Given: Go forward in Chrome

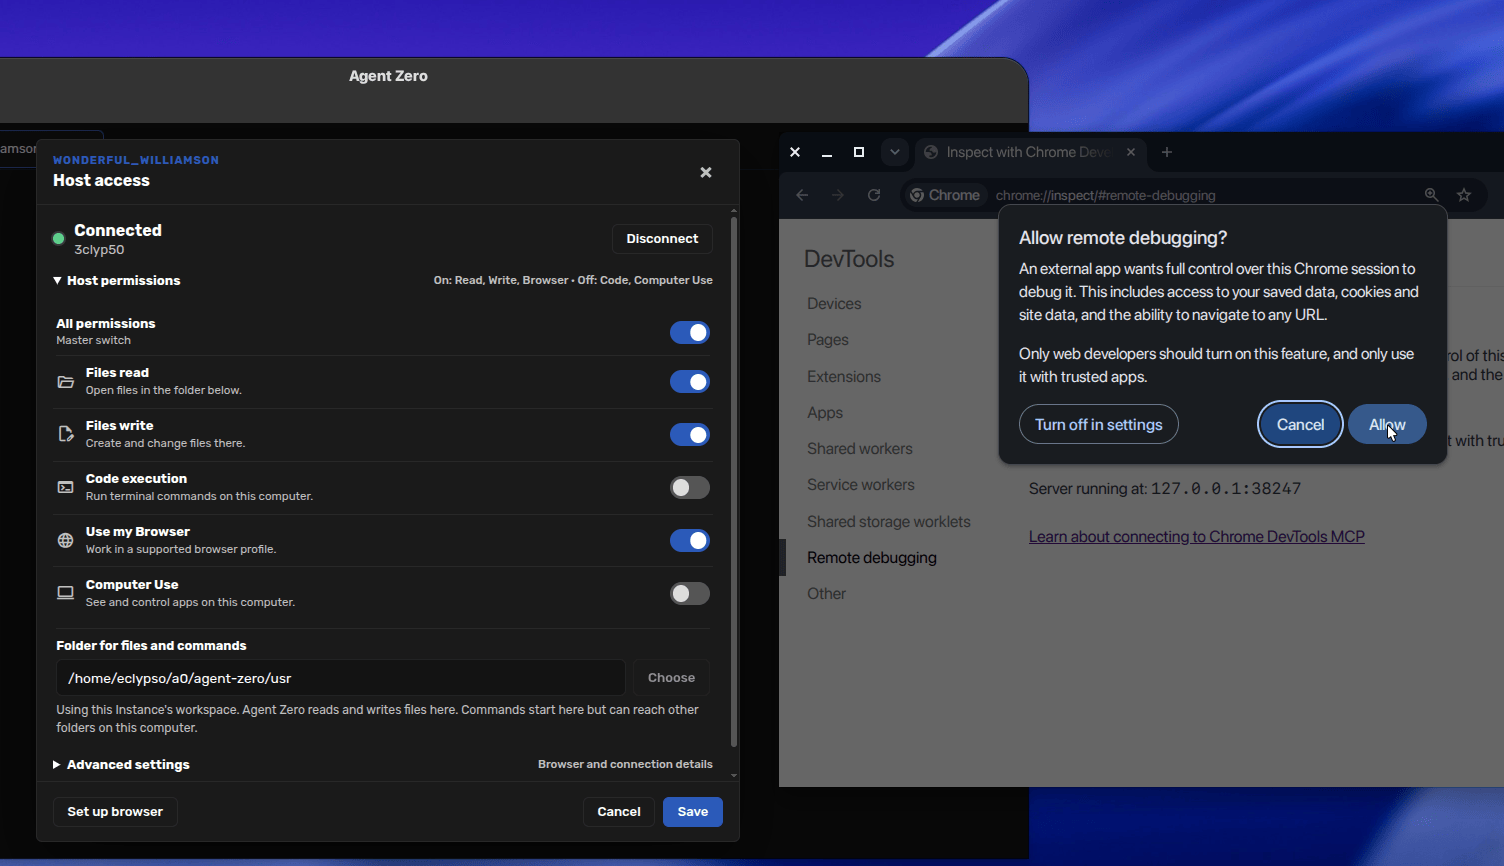Looking at the screenshot, I should point(838,195).
